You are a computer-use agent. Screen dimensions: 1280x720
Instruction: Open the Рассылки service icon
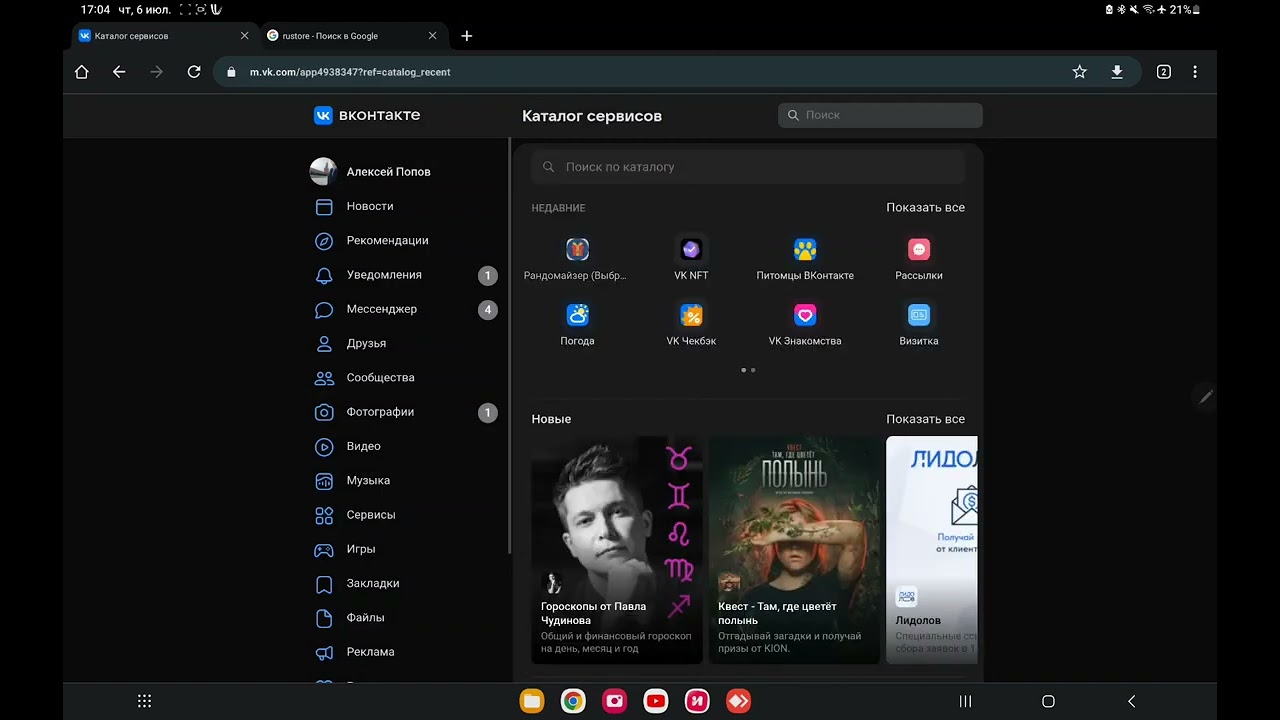(919, 250)
